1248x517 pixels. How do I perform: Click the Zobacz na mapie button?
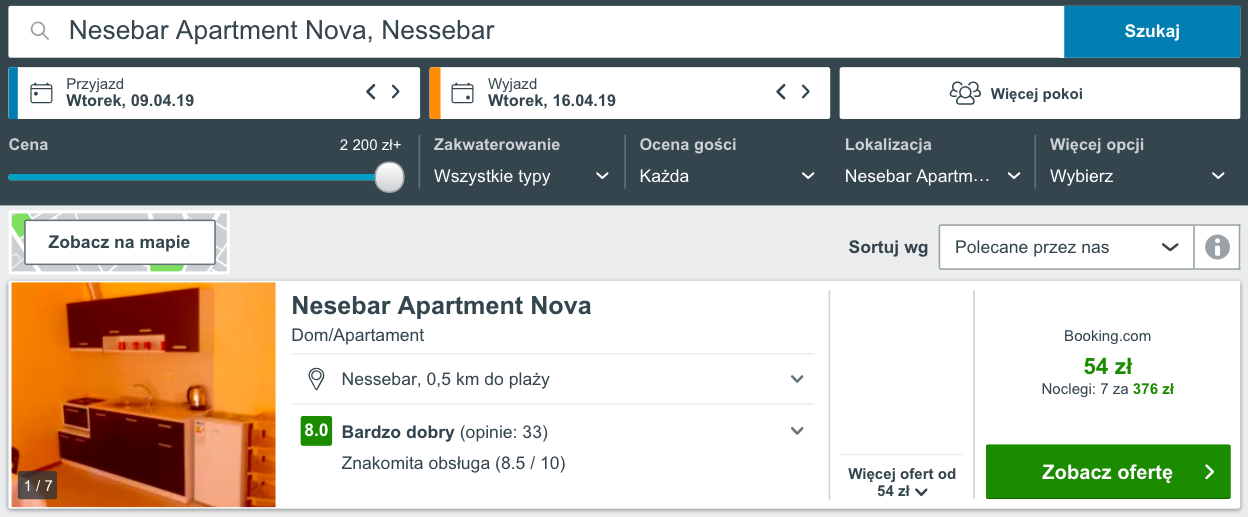pyautogui.click(x=120, y=242)
